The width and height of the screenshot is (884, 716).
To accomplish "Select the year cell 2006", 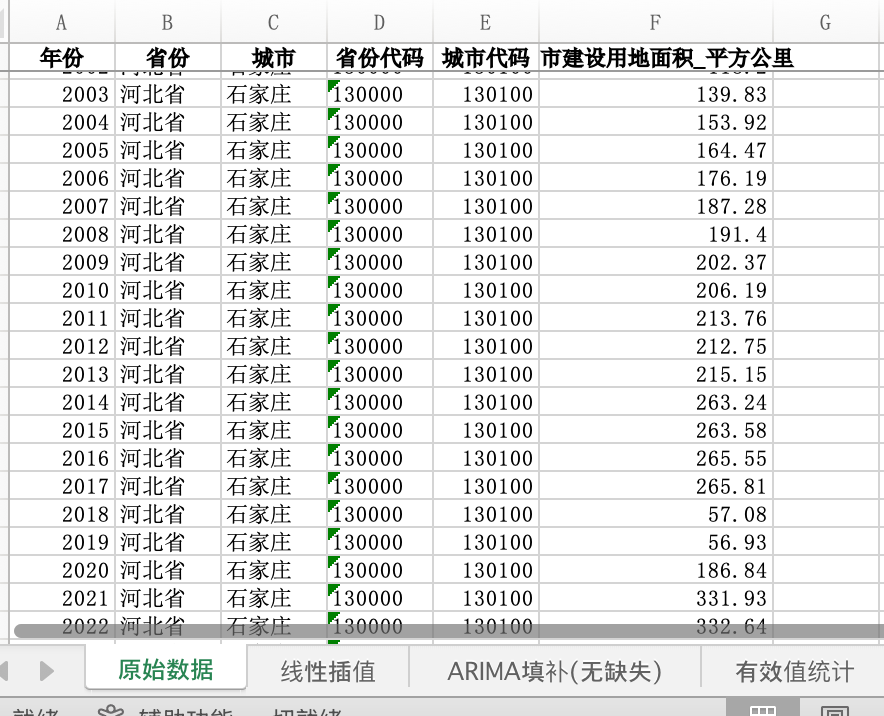I will 62,178.
